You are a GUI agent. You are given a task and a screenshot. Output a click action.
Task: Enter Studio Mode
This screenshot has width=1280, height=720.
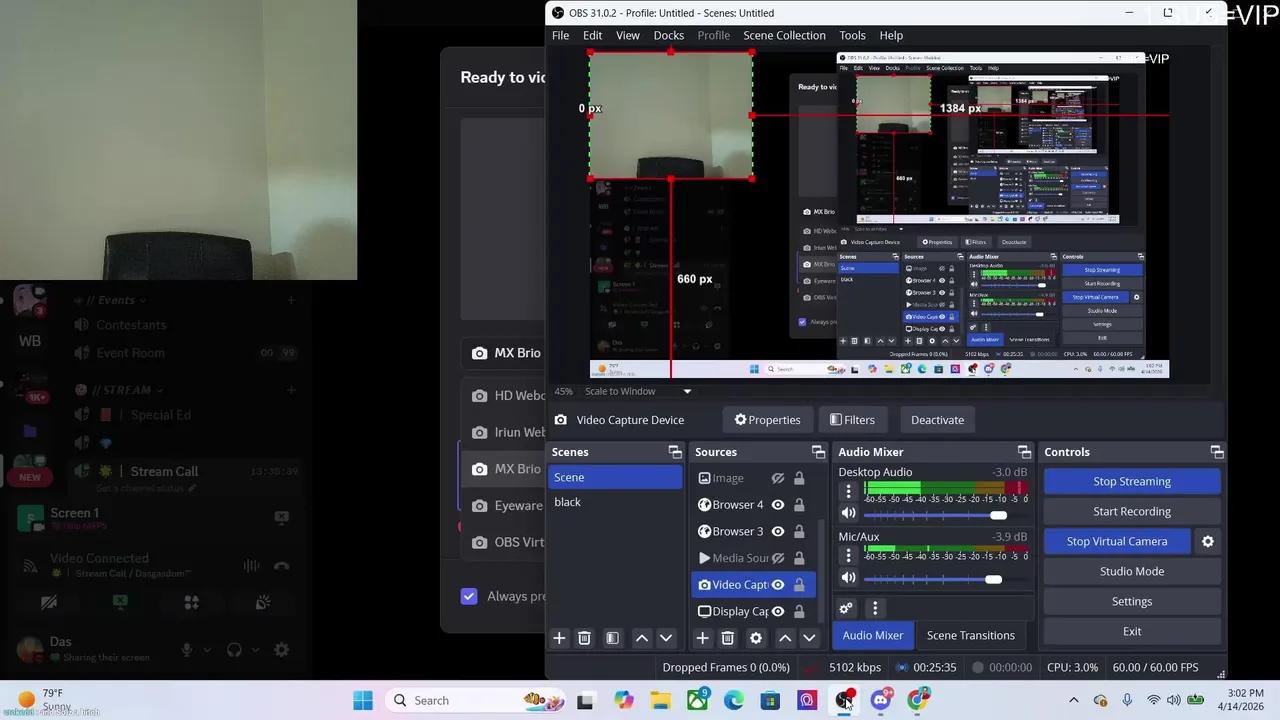(1132, 571)
